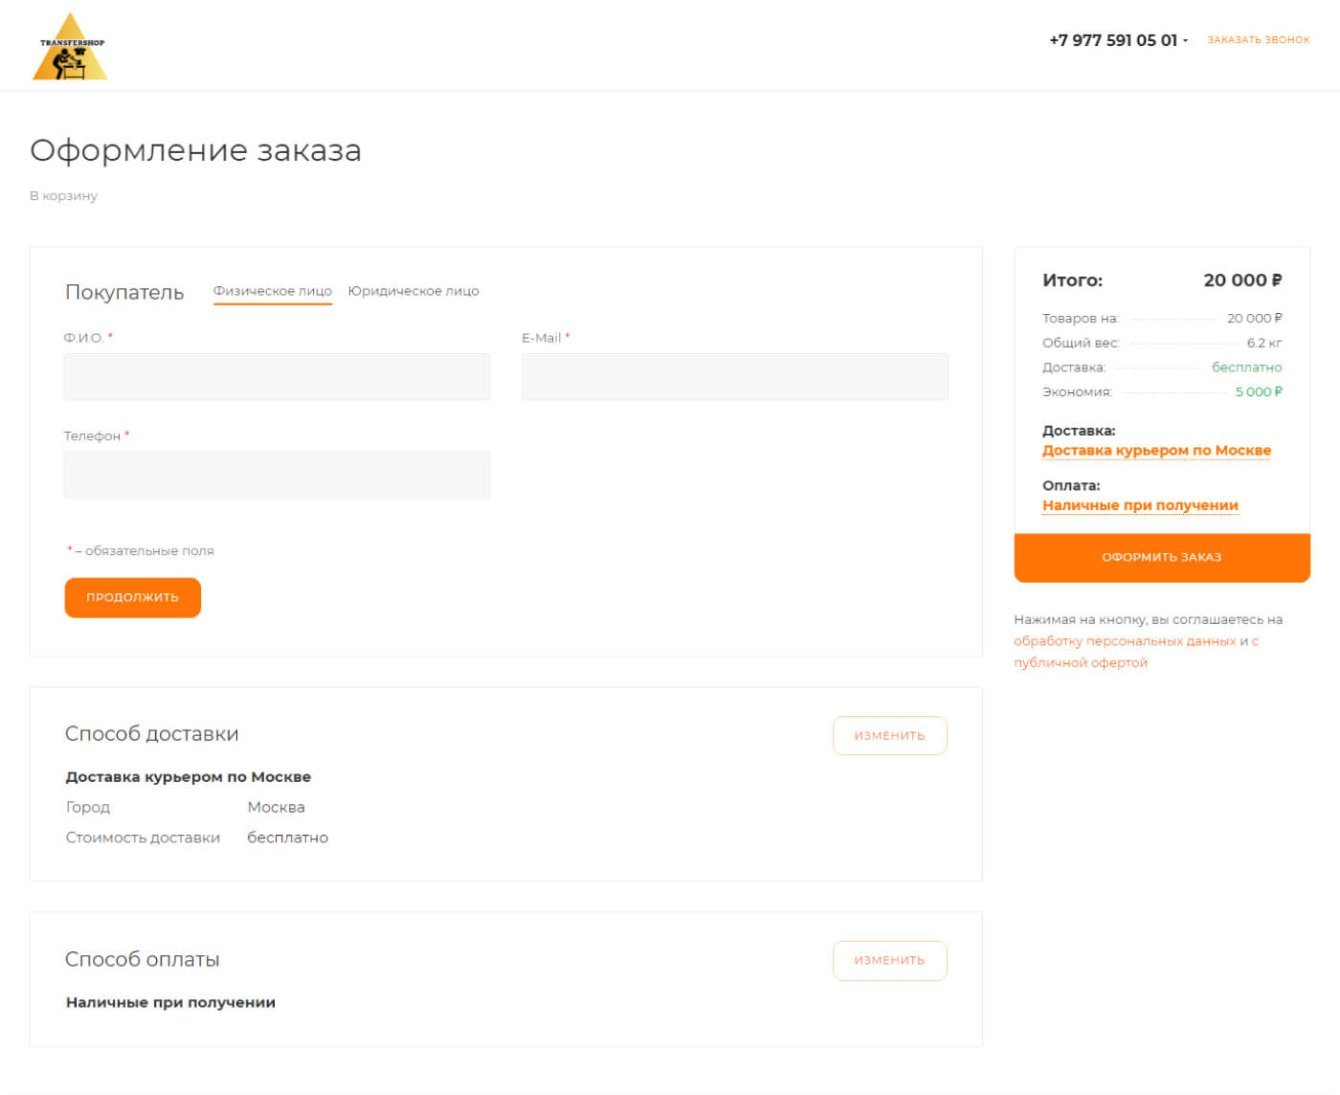Open the публичной офертой link
1340x1095 pixels.
tap(1080, 663)
